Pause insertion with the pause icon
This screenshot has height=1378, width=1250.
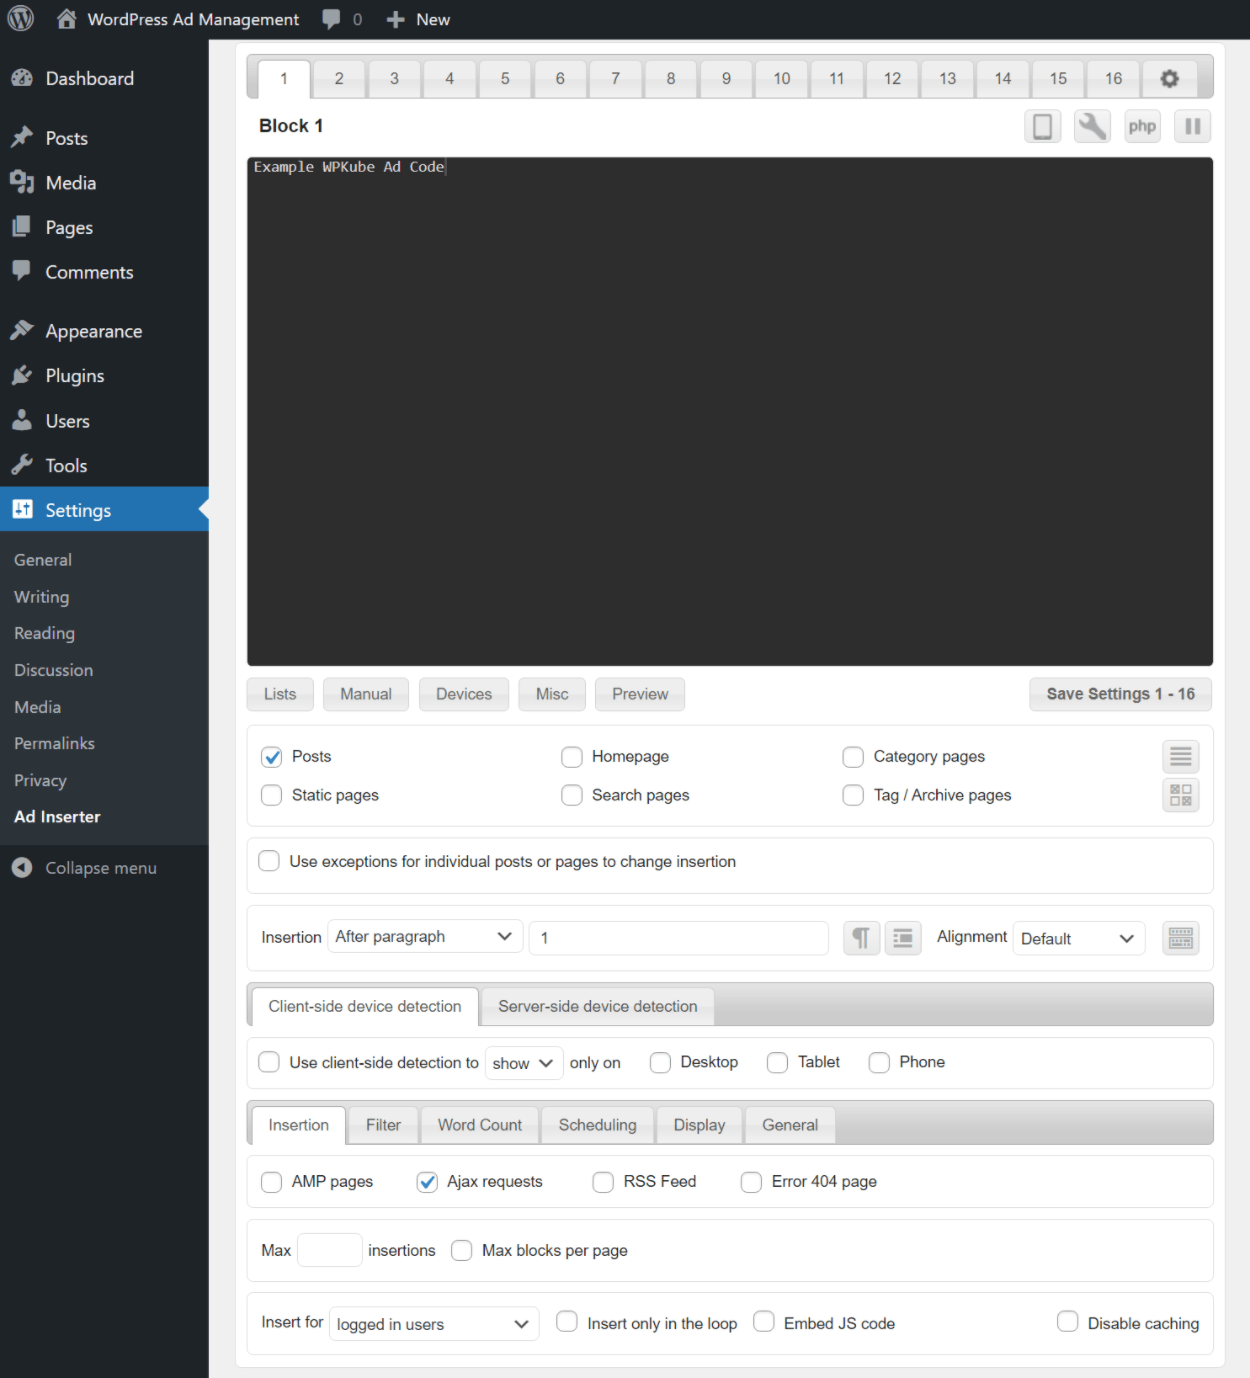[x=1192, y=126]
